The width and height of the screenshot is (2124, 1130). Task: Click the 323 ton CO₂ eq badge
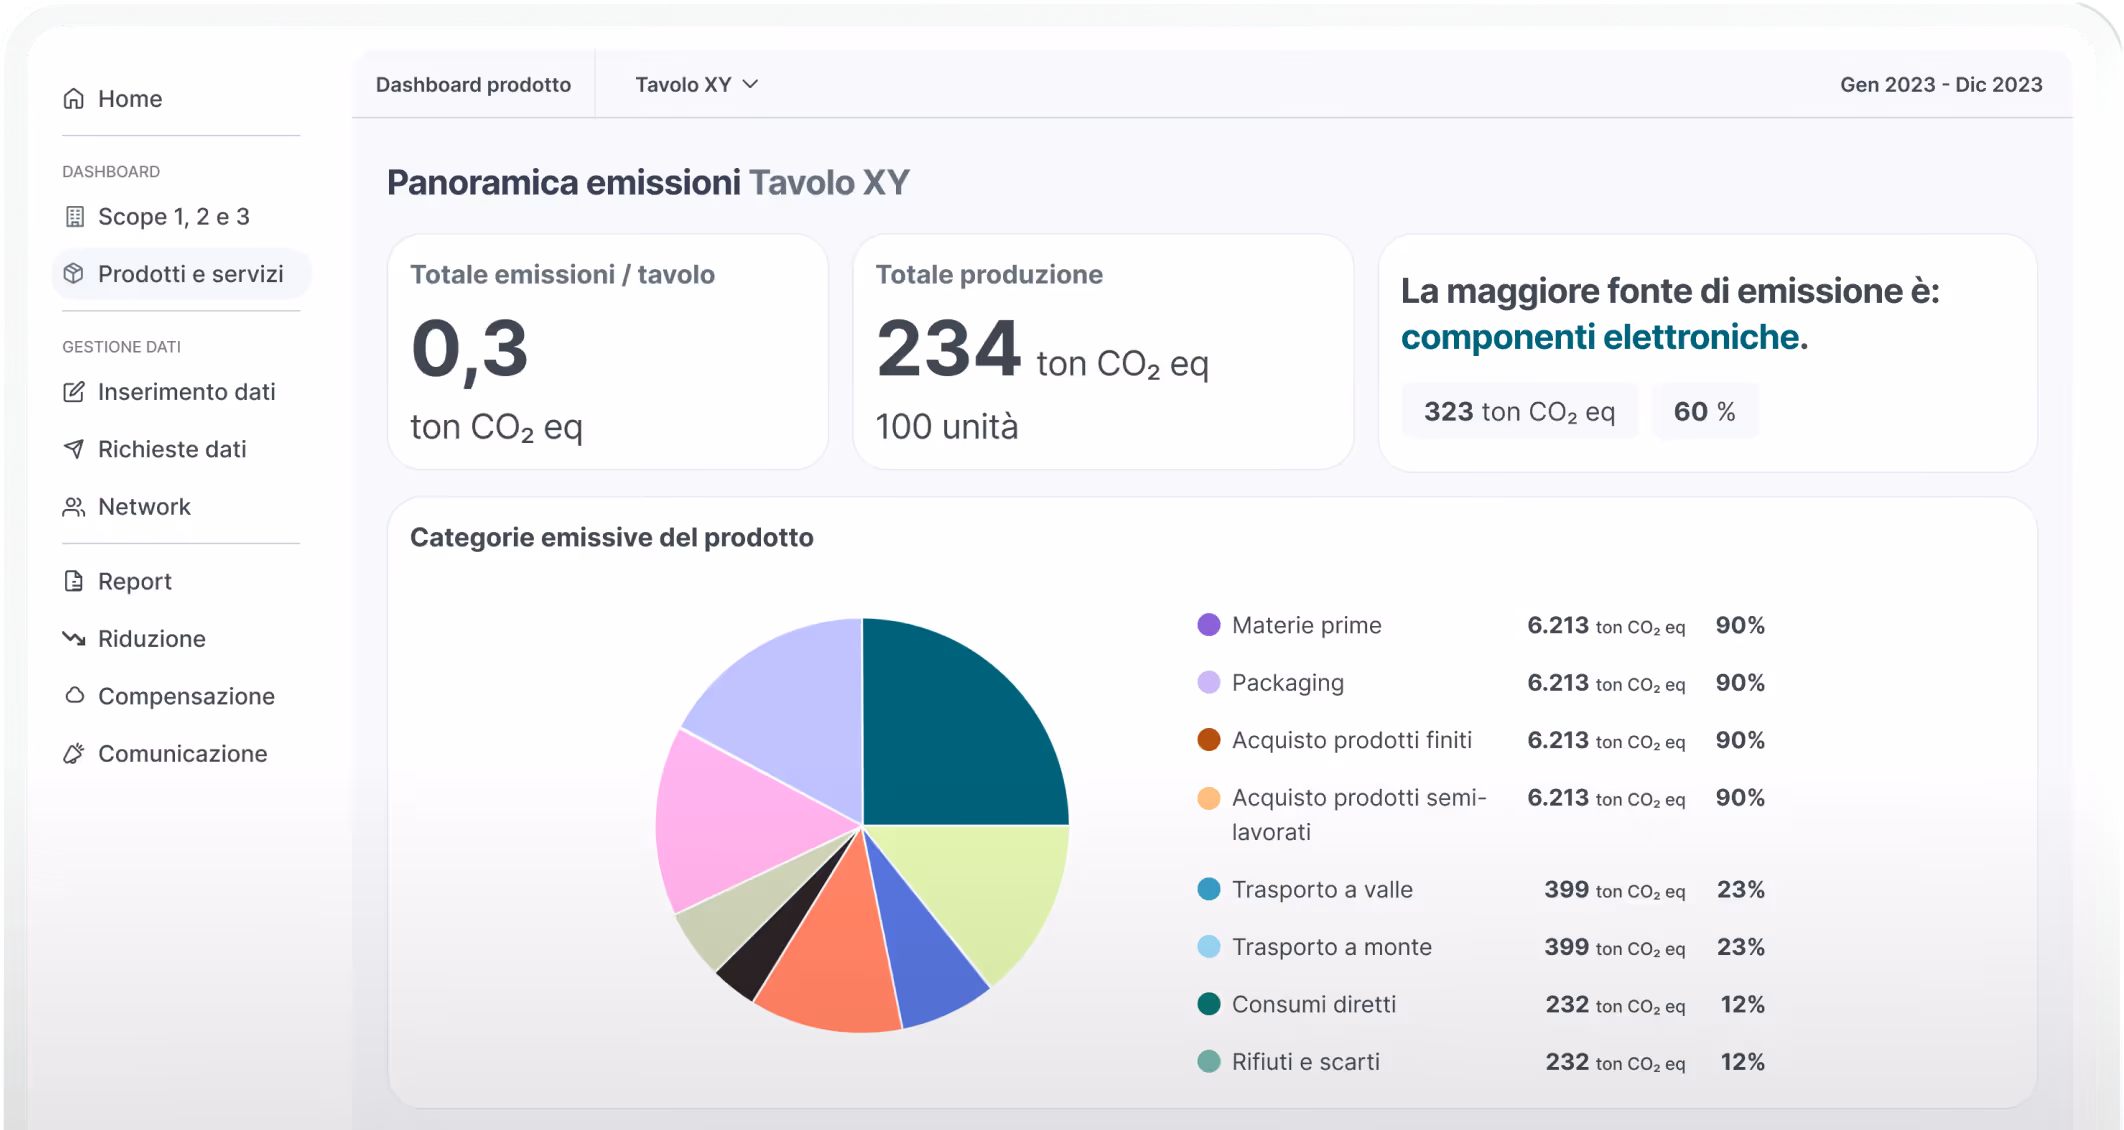1518,411
